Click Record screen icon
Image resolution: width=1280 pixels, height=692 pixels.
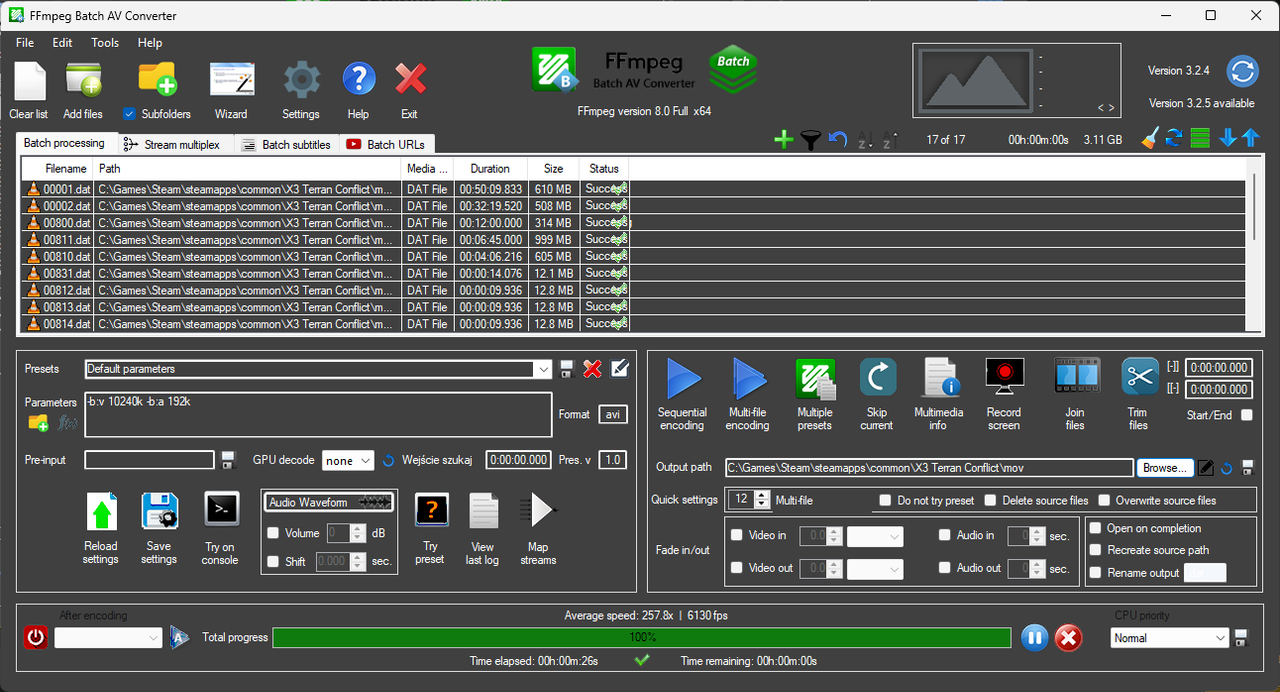1004,378
